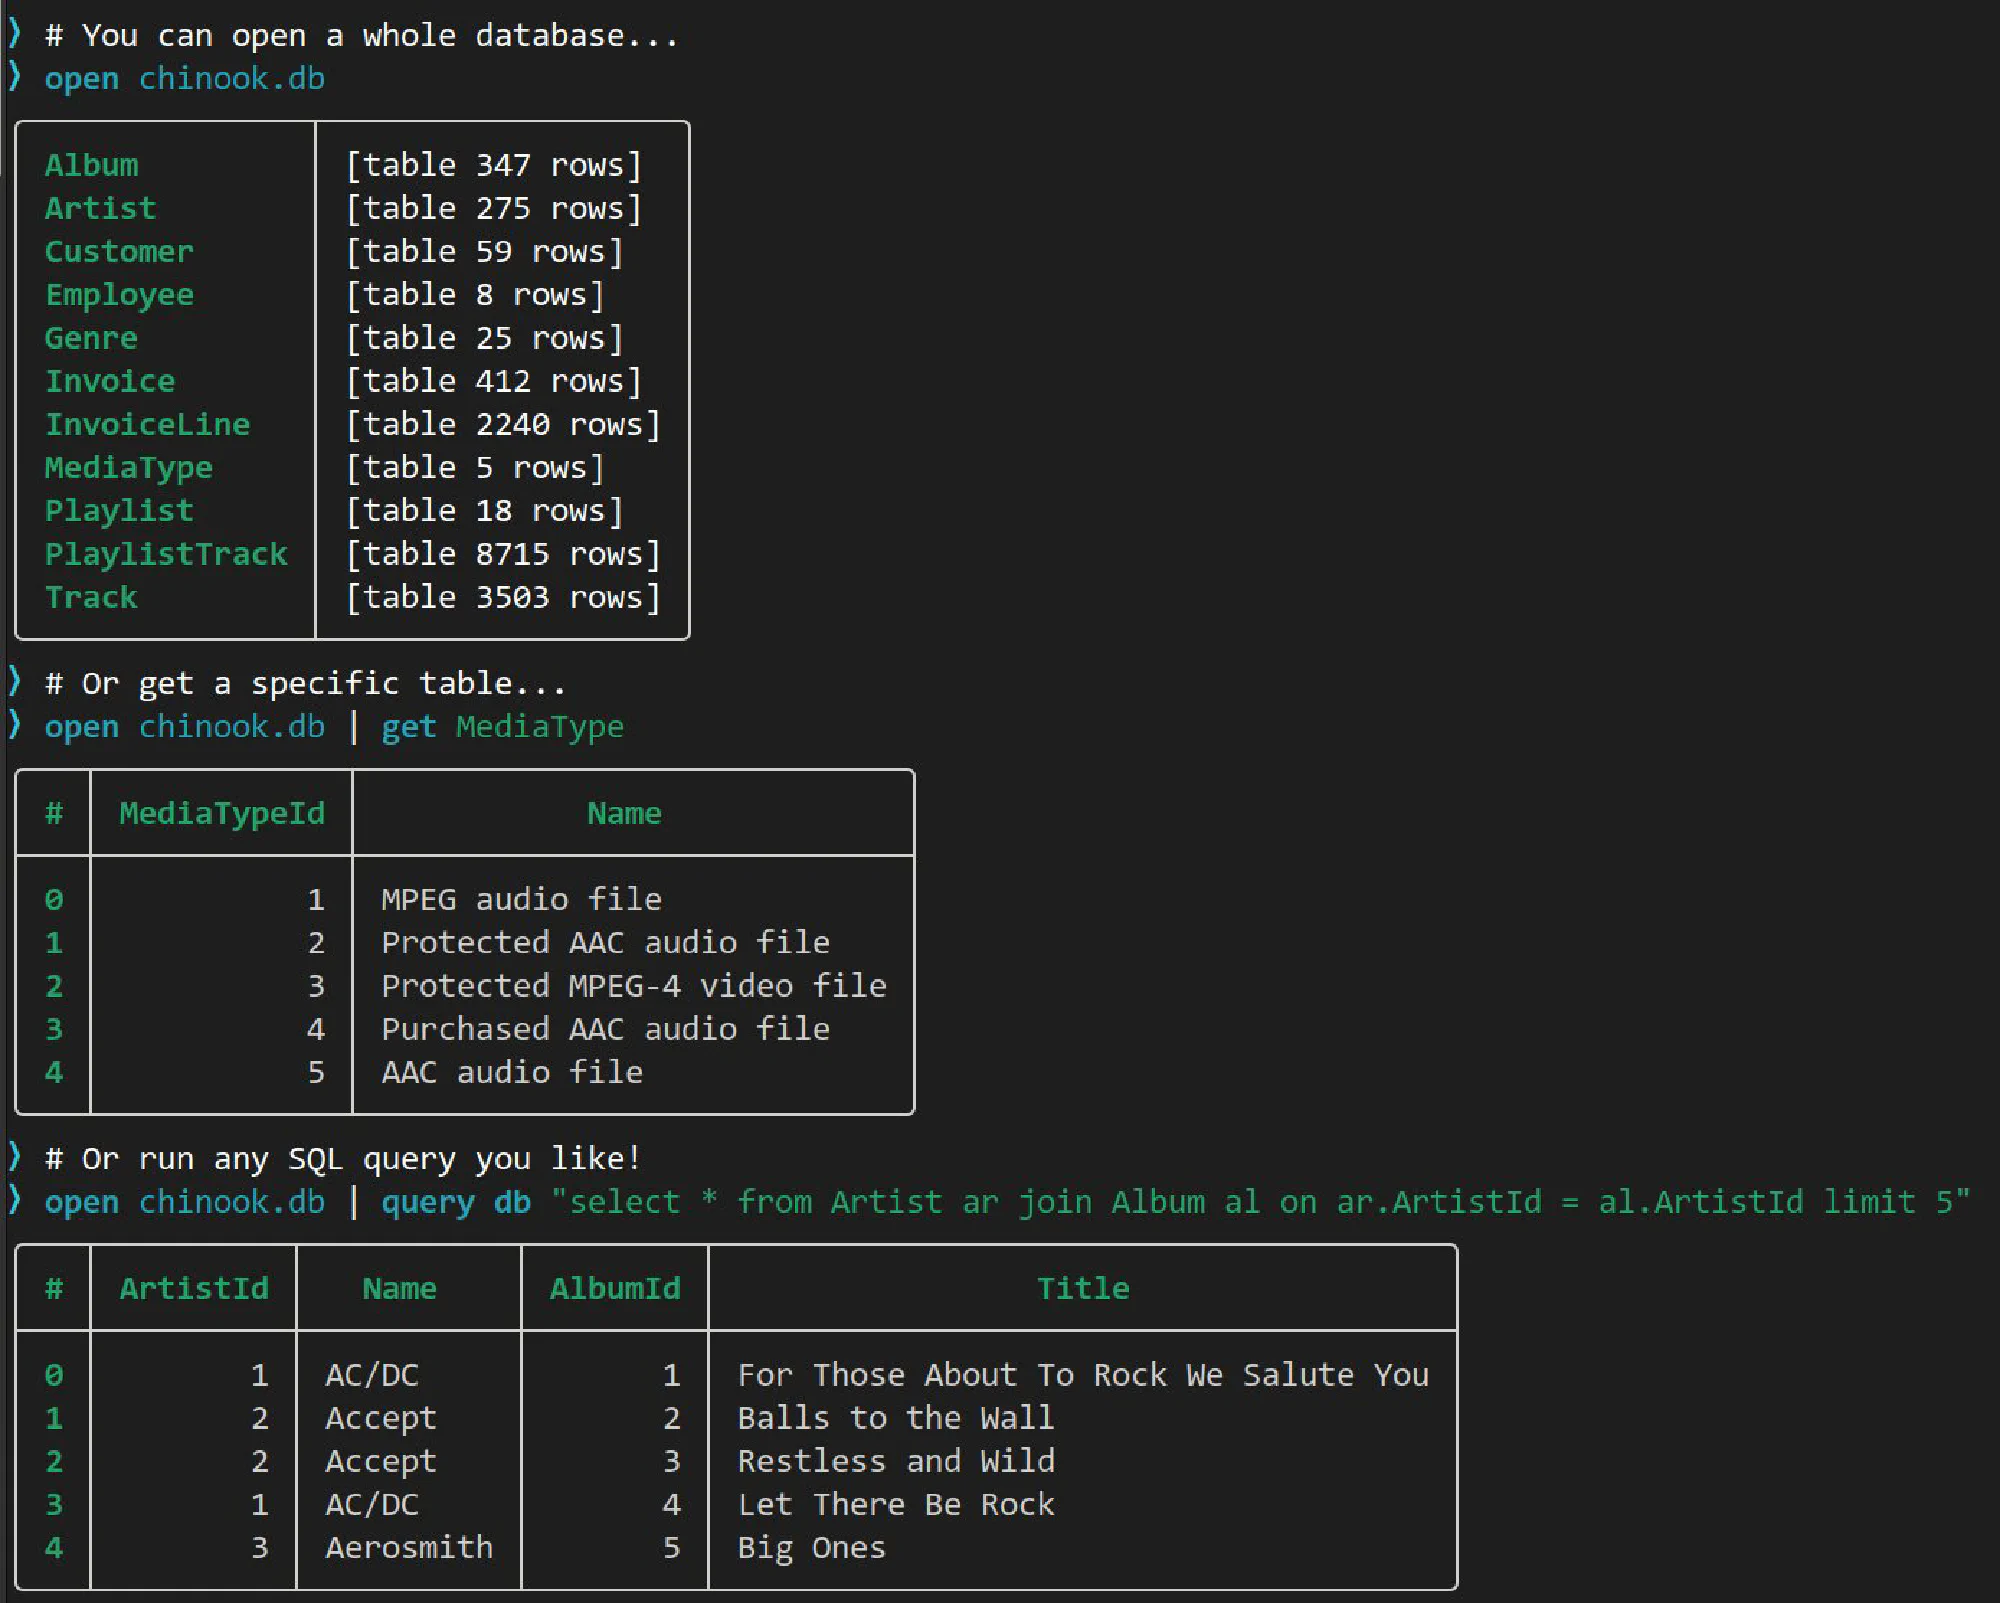Click the ArtistId column header

pos(194,1288)
